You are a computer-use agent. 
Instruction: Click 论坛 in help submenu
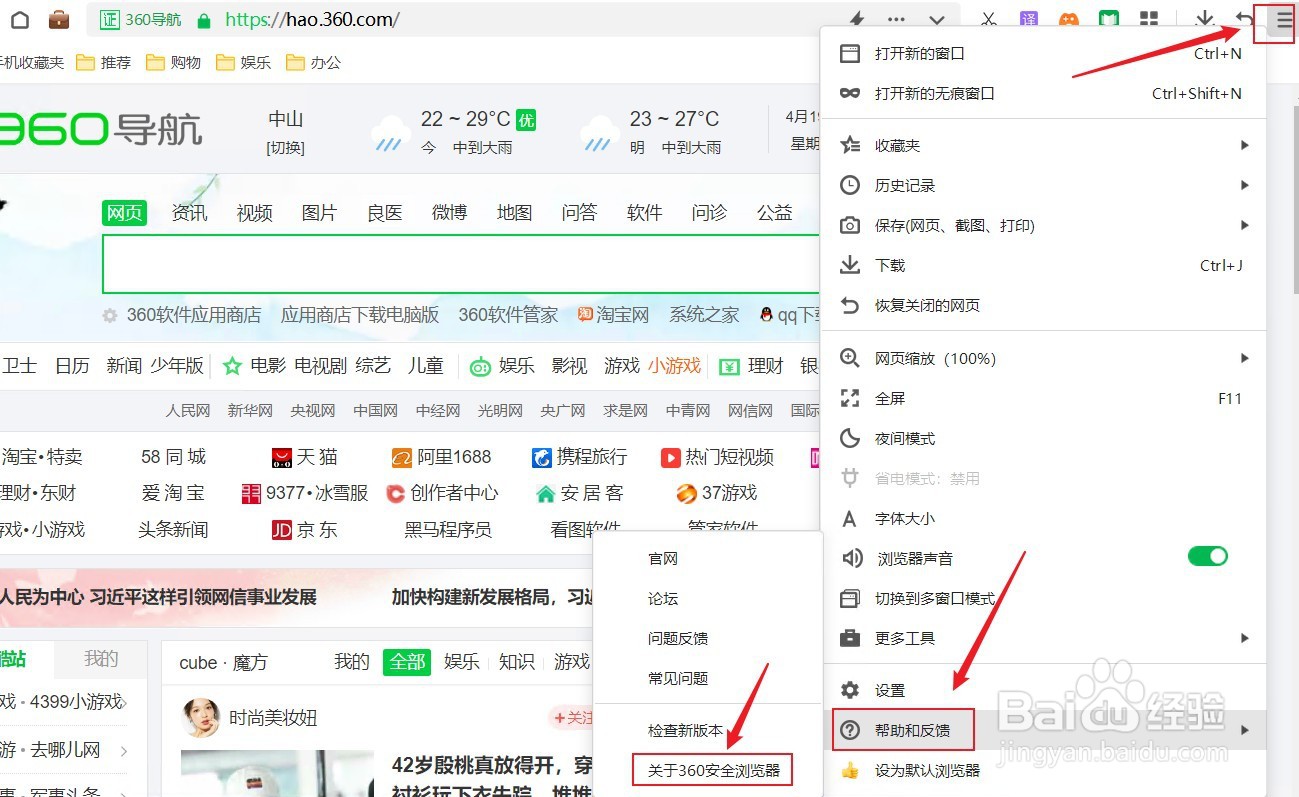tap(708, 598)
